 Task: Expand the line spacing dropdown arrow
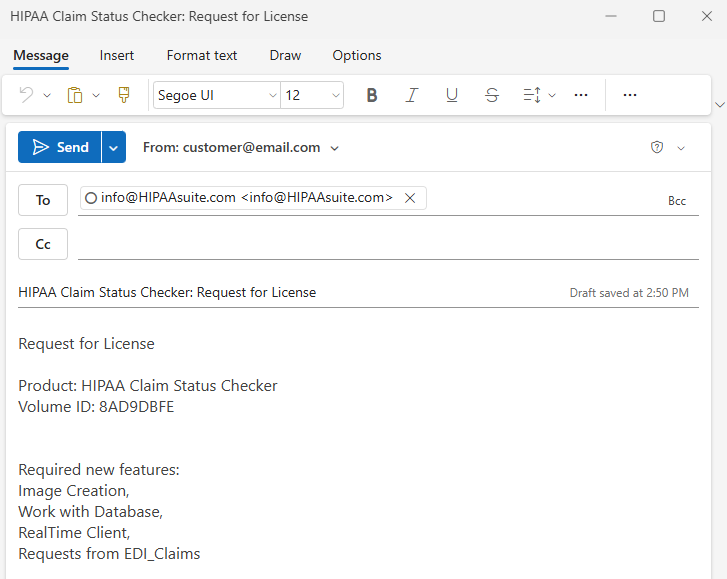click(552, 95)
